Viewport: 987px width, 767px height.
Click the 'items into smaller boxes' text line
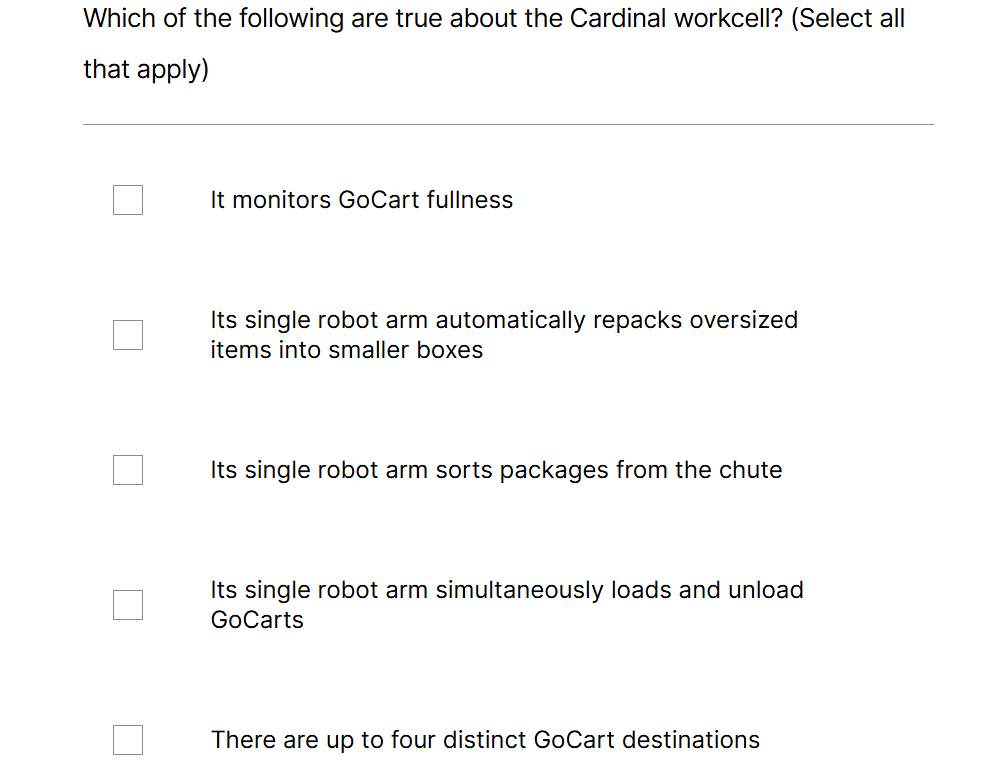tap(346, 350)
